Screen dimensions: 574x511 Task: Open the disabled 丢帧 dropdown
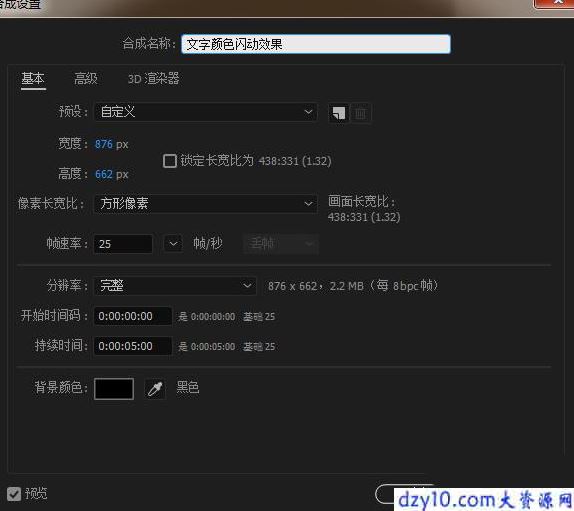281,244
